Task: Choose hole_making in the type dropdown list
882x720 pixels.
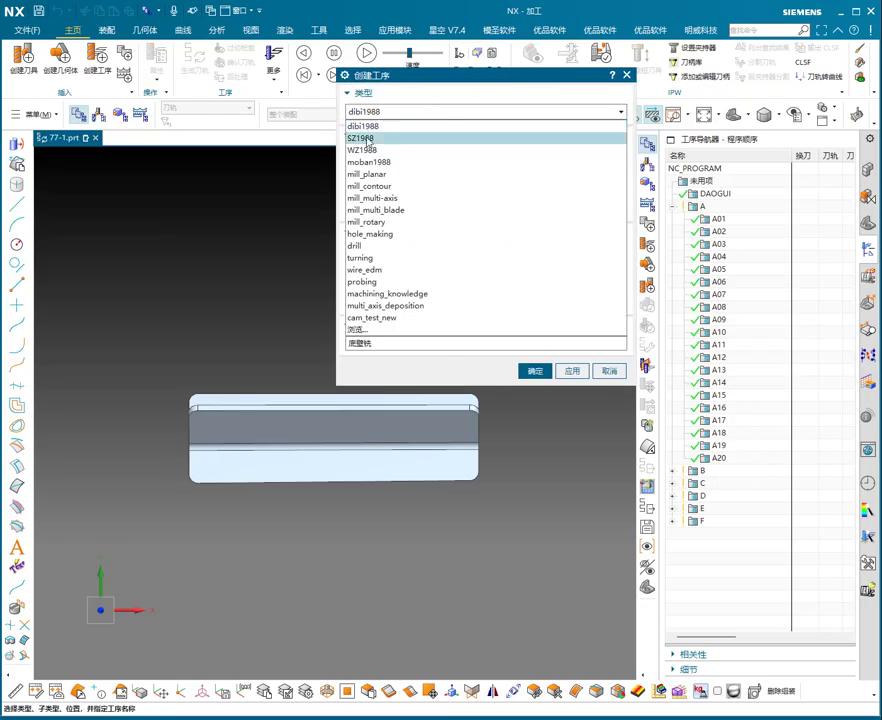Action: [x=370, y=234]
